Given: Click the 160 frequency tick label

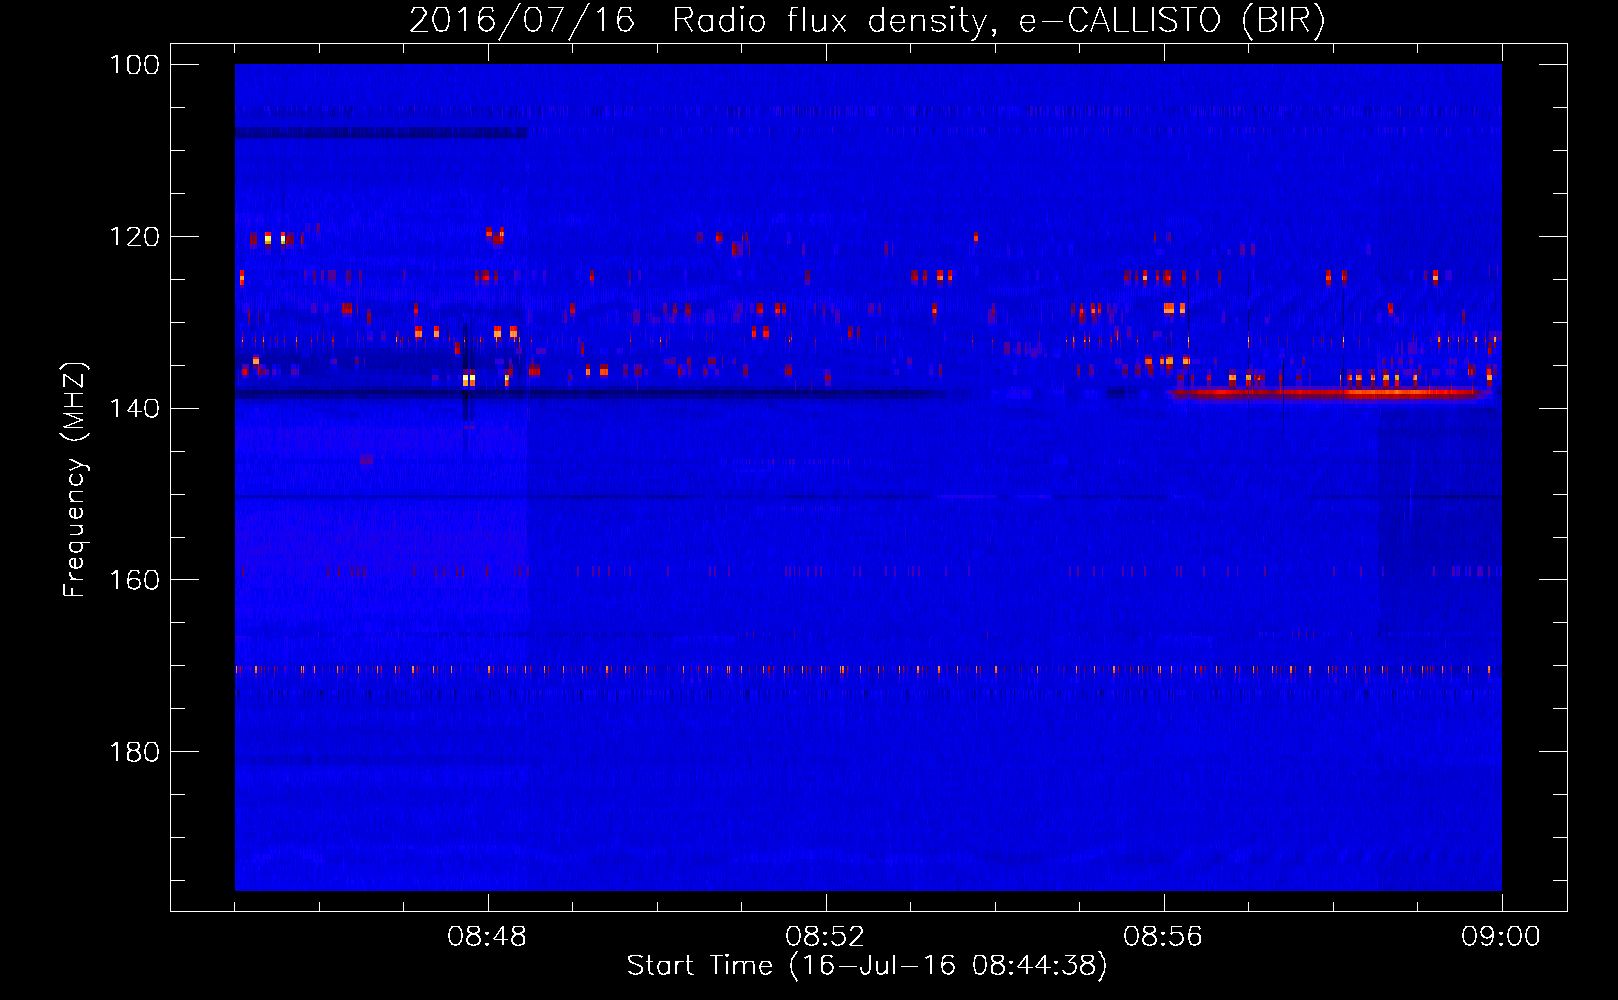Looking at the screenshot, I should (x=134, y=580).
